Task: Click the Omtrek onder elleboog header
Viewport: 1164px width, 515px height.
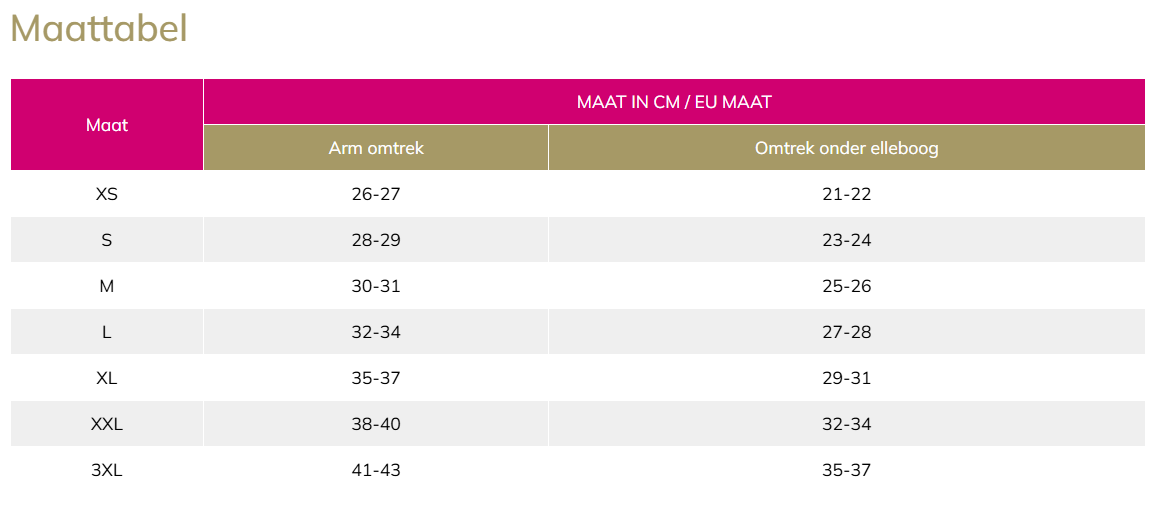Action: click(846, 148)
